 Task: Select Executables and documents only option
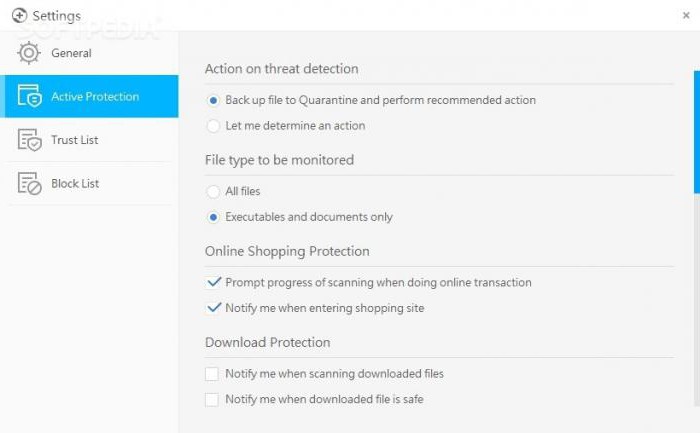212,217
